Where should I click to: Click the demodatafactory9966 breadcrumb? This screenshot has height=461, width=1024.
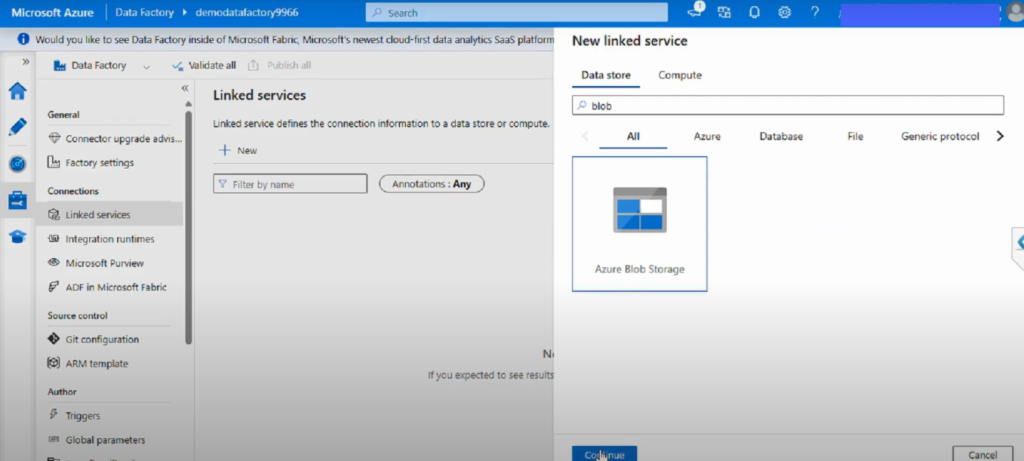pos(247,12)
